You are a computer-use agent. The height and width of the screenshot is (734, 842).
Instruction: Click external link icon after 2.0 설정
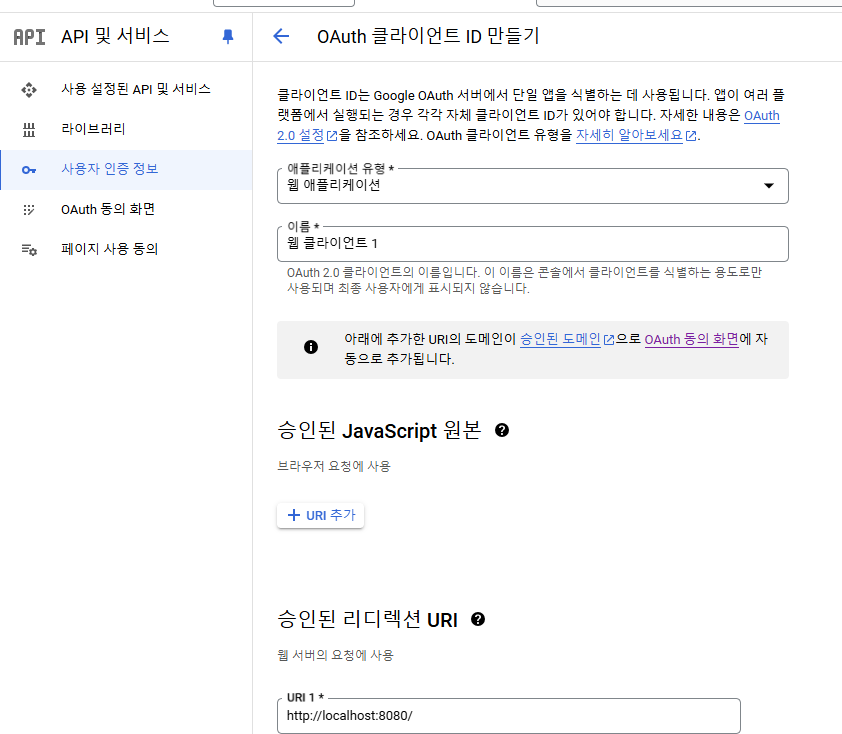pyautogui.click(x=332, y=136)
